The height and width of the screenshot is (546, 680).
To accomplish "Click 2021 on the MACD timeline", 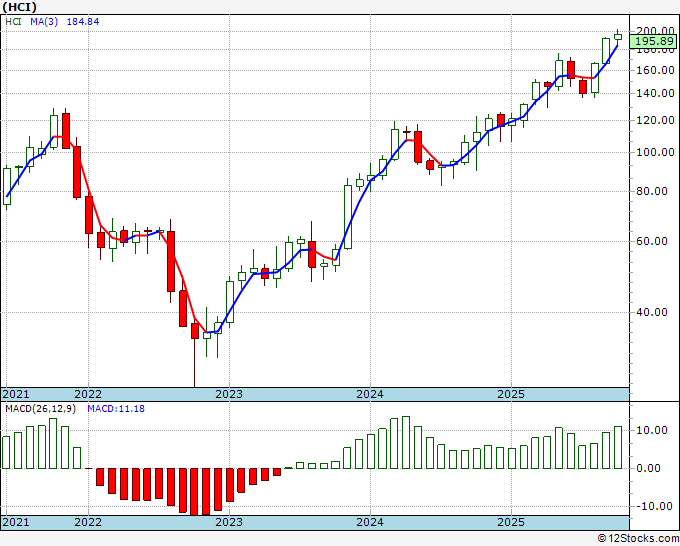I will point(16,522).
